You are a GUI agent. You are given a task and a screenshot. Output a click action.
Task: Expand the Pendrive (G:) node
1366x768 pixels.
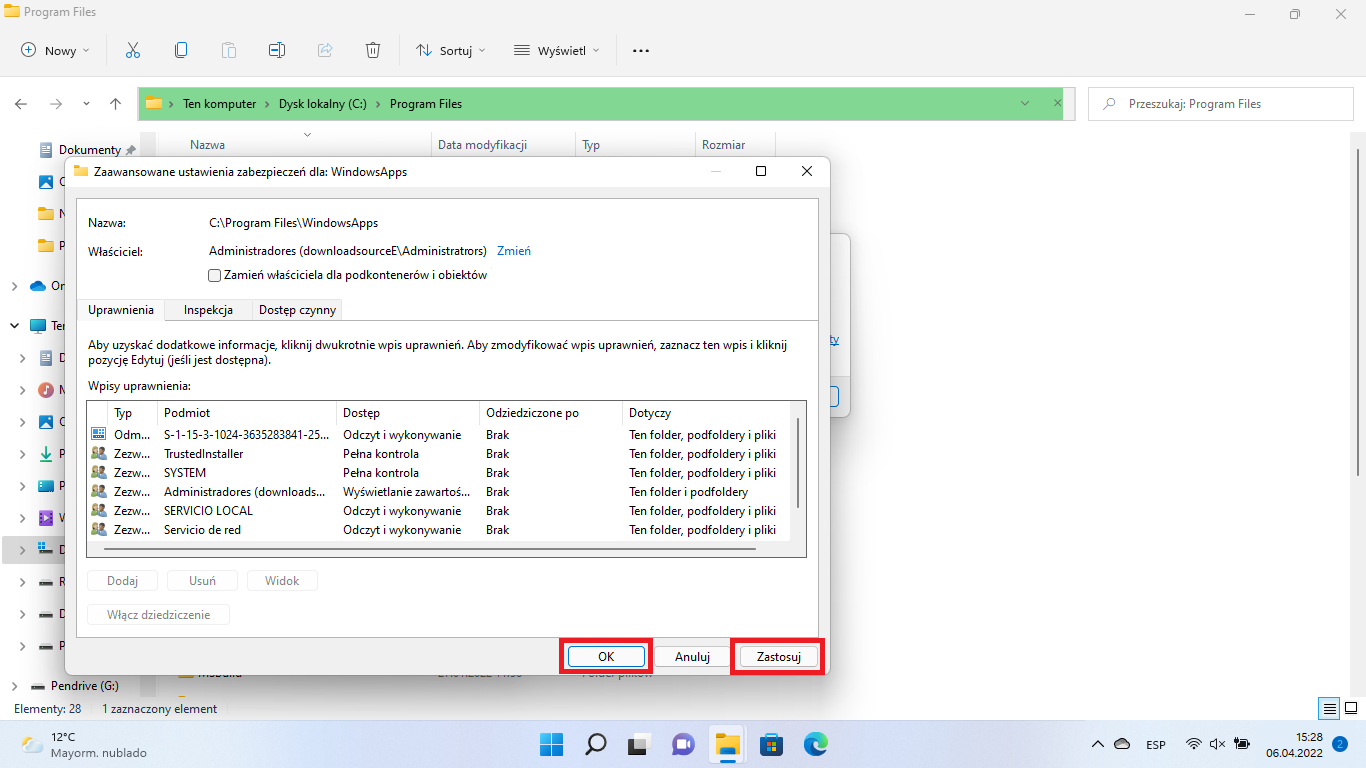tap(14, 686)
